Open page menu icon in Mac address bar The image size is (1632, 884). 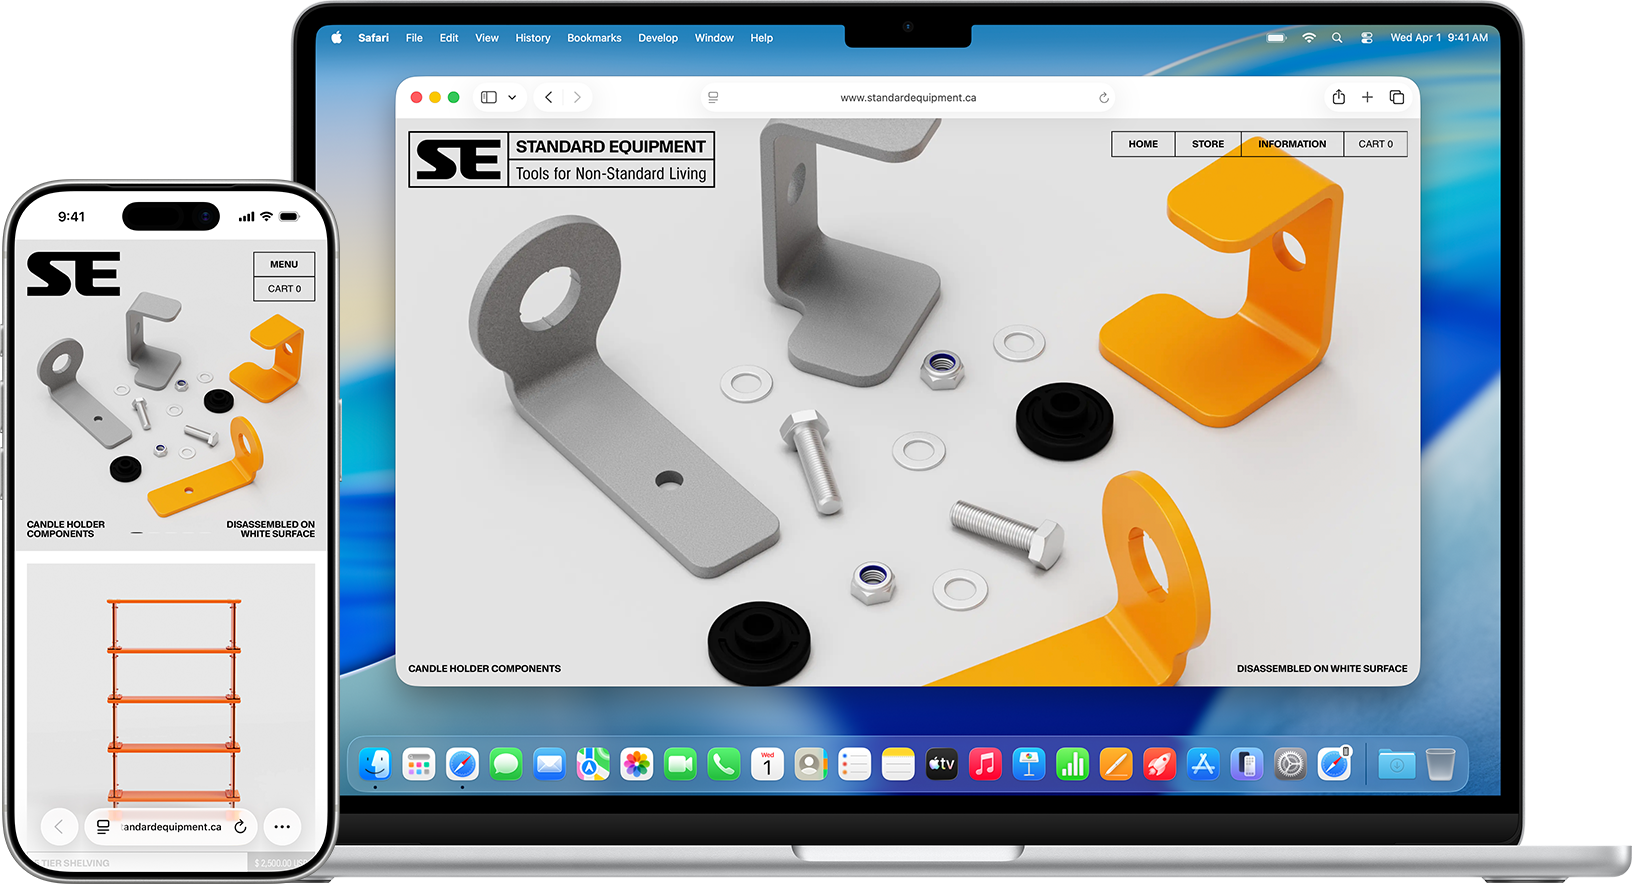(x=713, y=98)
